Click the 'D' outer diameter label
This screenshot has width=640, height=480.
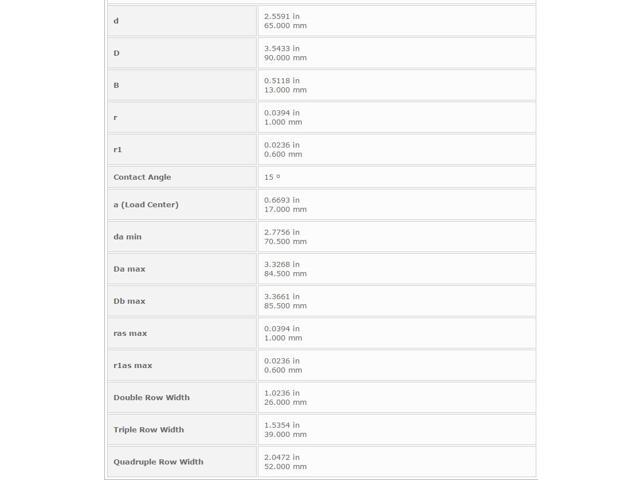point(116,53)
